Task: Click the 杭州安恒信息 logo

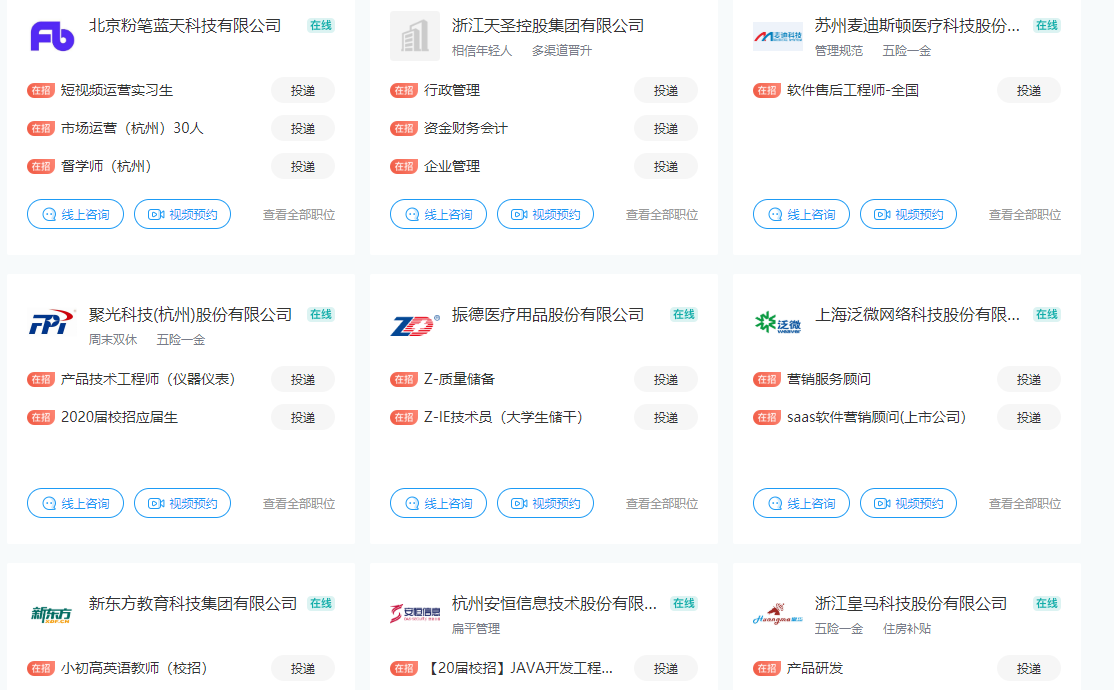Action: pyautogui.click(x=415, y=614)
